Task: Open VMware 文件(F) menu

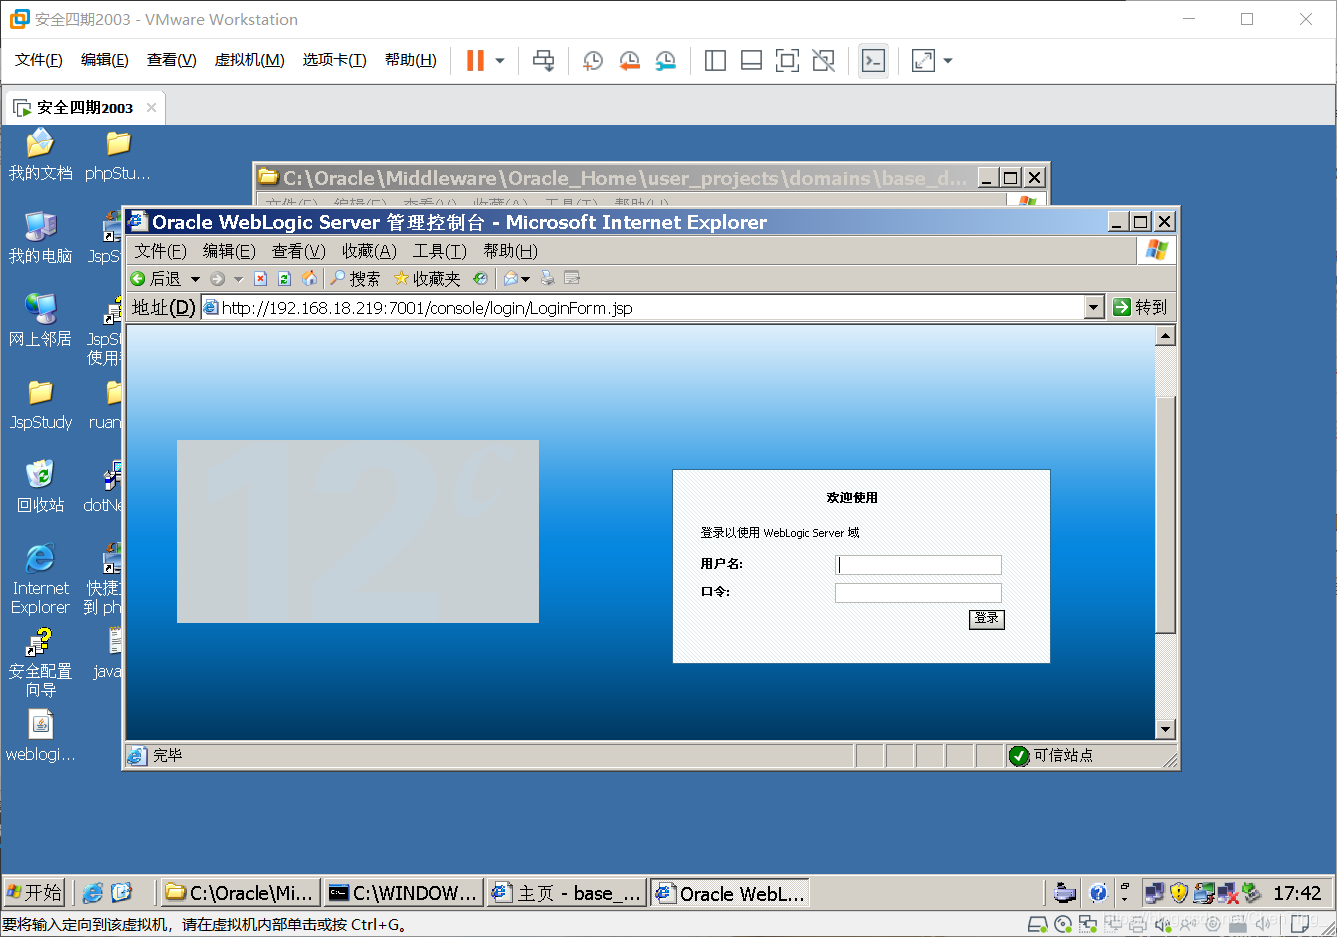Action: (39, 60)
